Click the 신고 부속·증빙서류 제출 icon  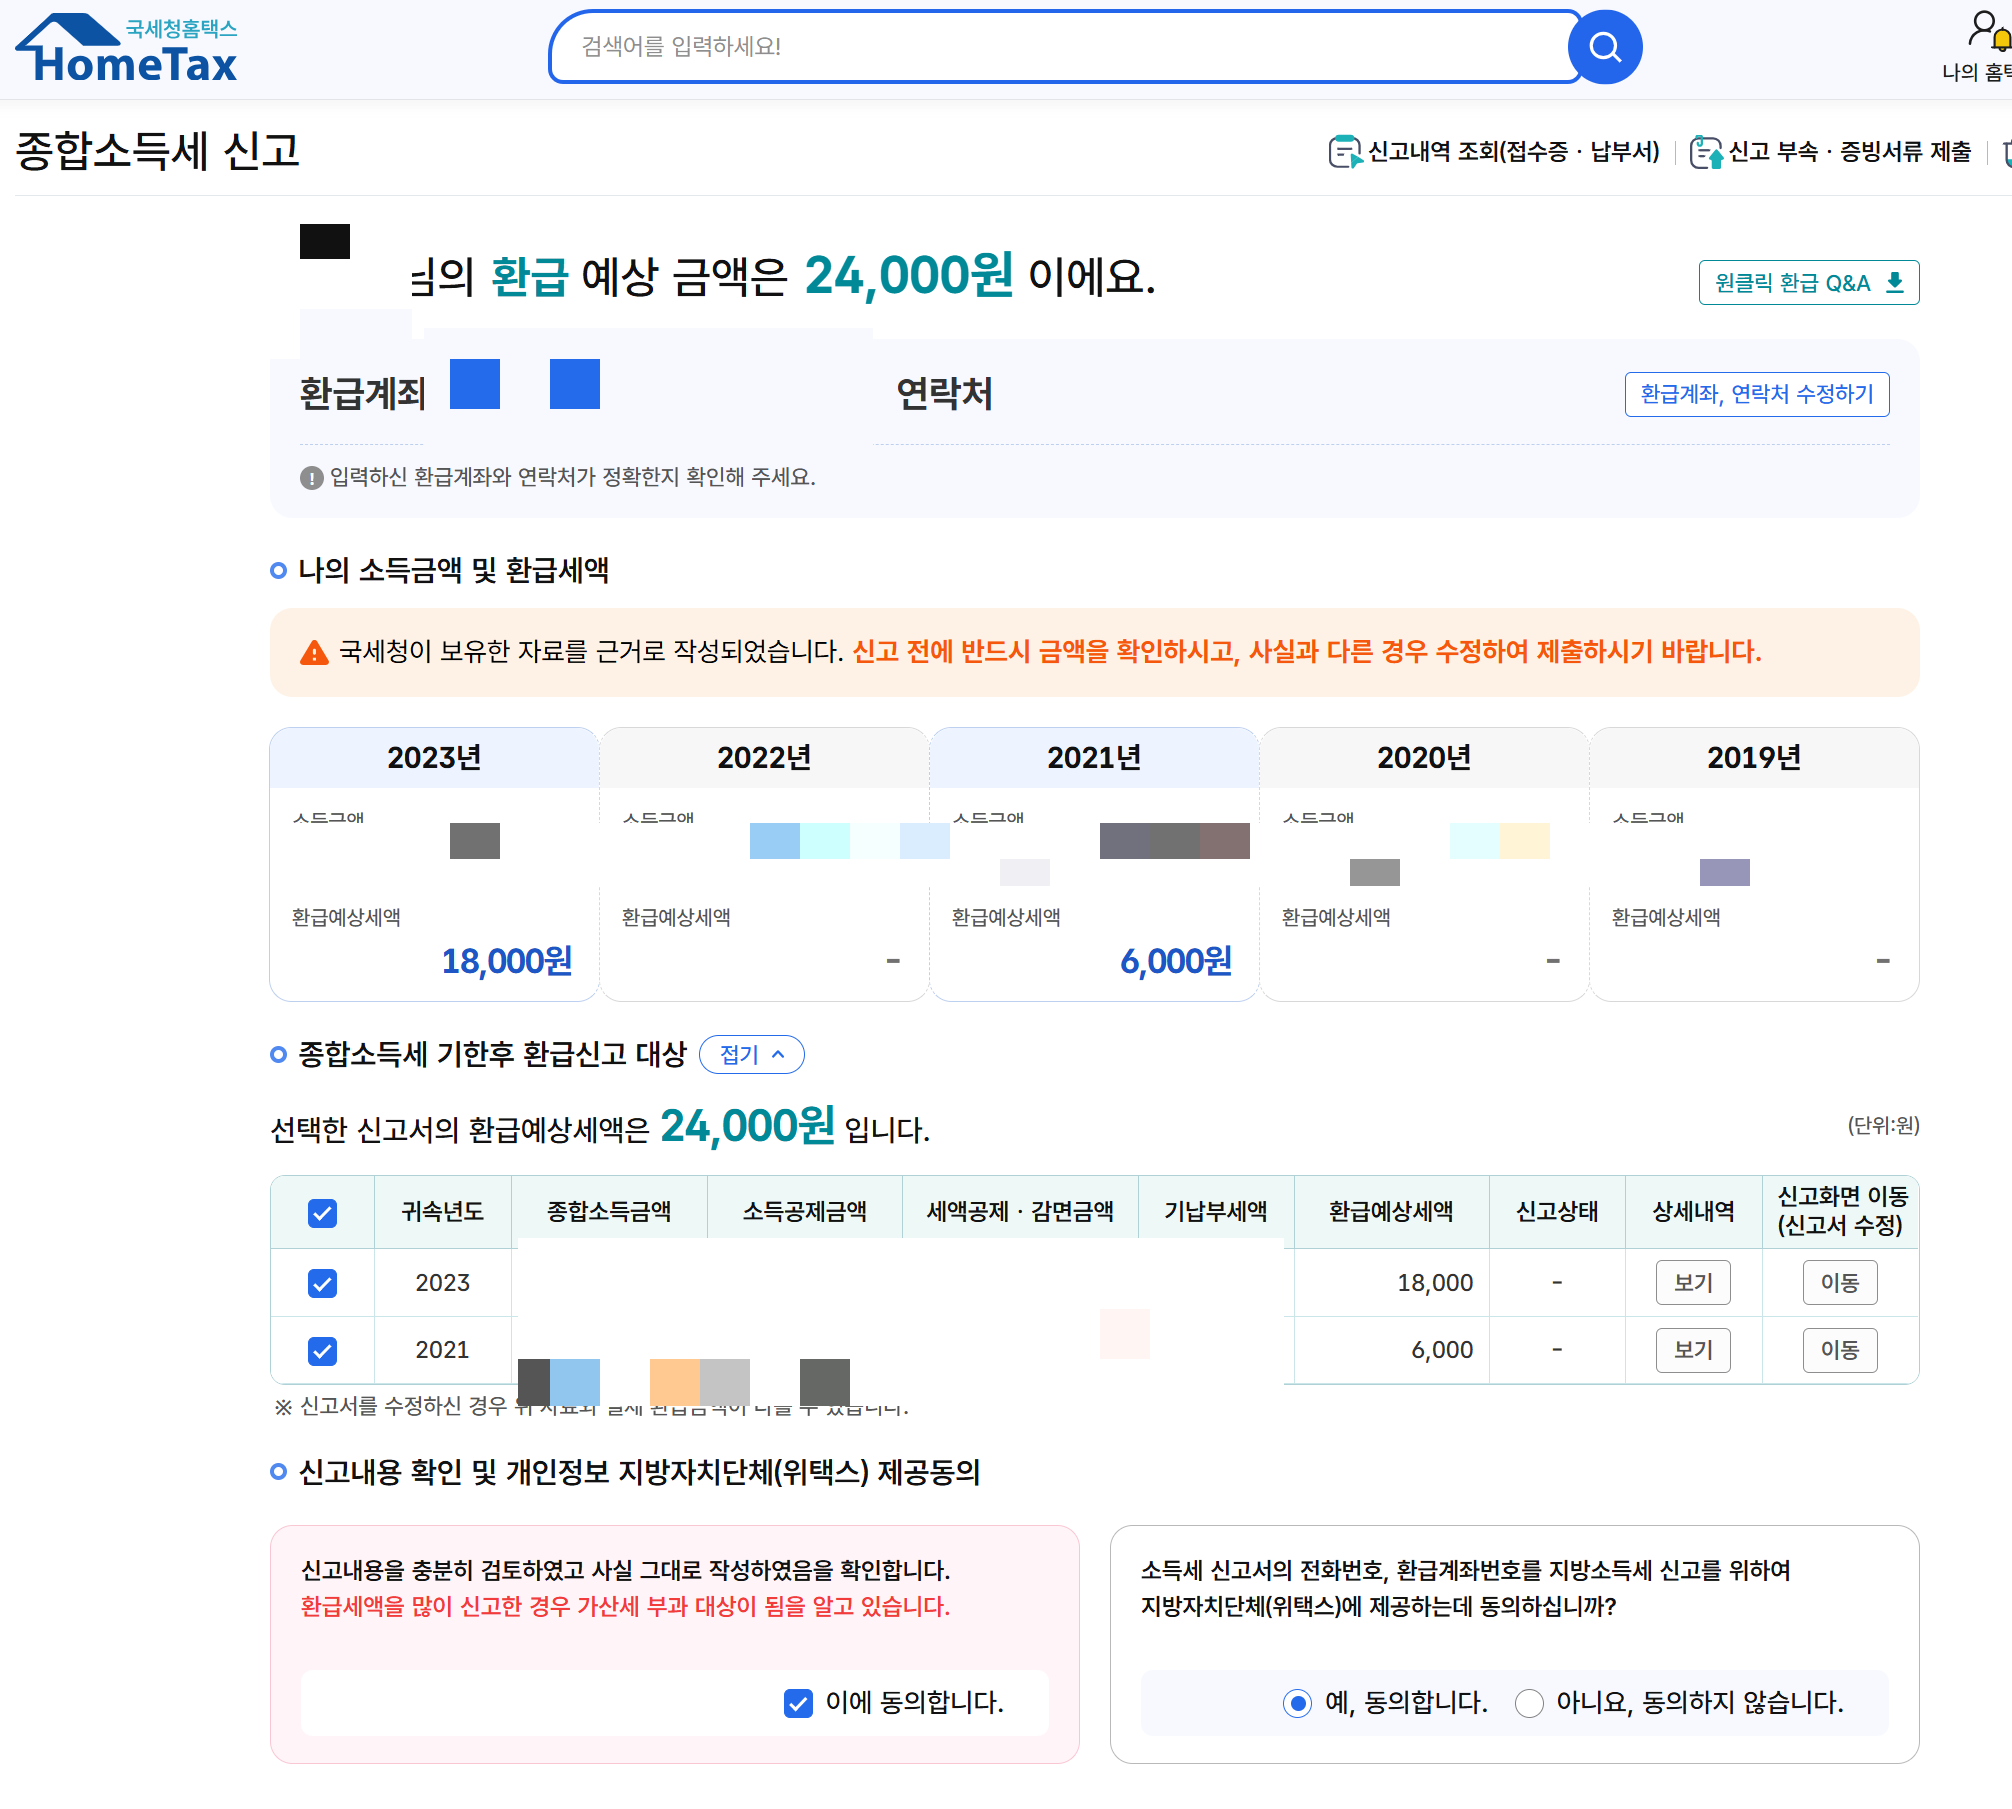(1705, 152)
